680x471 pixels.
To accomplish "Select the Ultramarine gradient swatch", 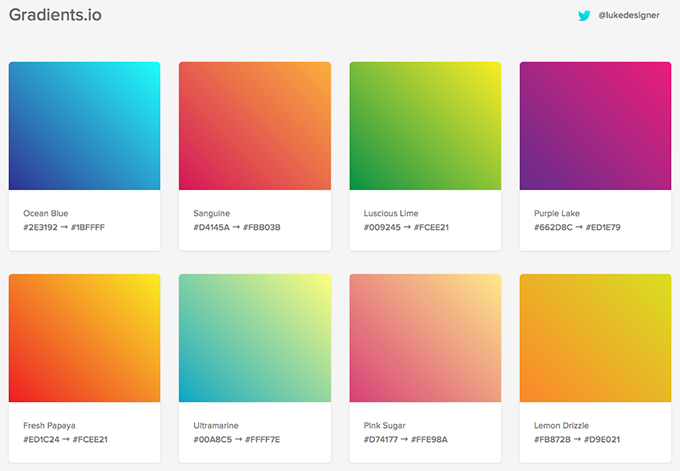I will point(255,338).
